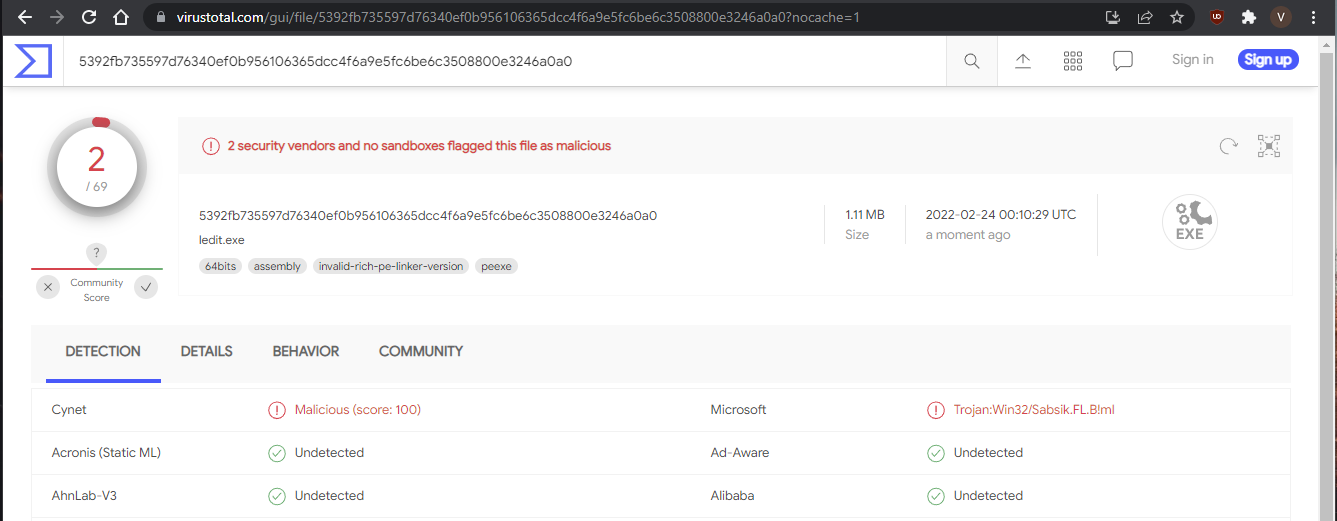Click the Acronis green undetected check icon
The width and height of the screenshot is (1337, 521).
(277, 453)
